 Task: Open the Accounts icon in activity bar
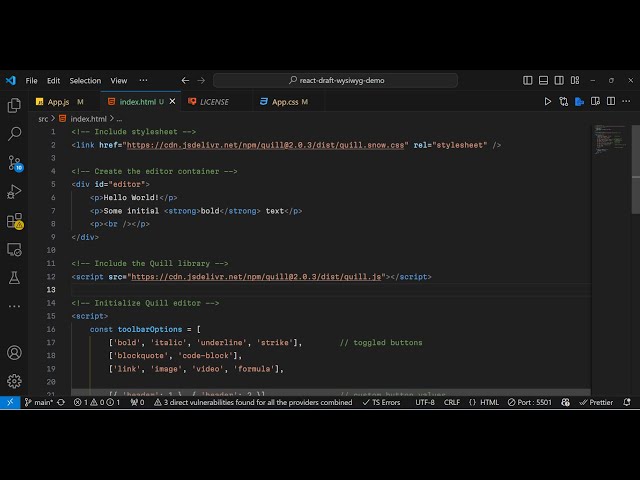[14, 352]
